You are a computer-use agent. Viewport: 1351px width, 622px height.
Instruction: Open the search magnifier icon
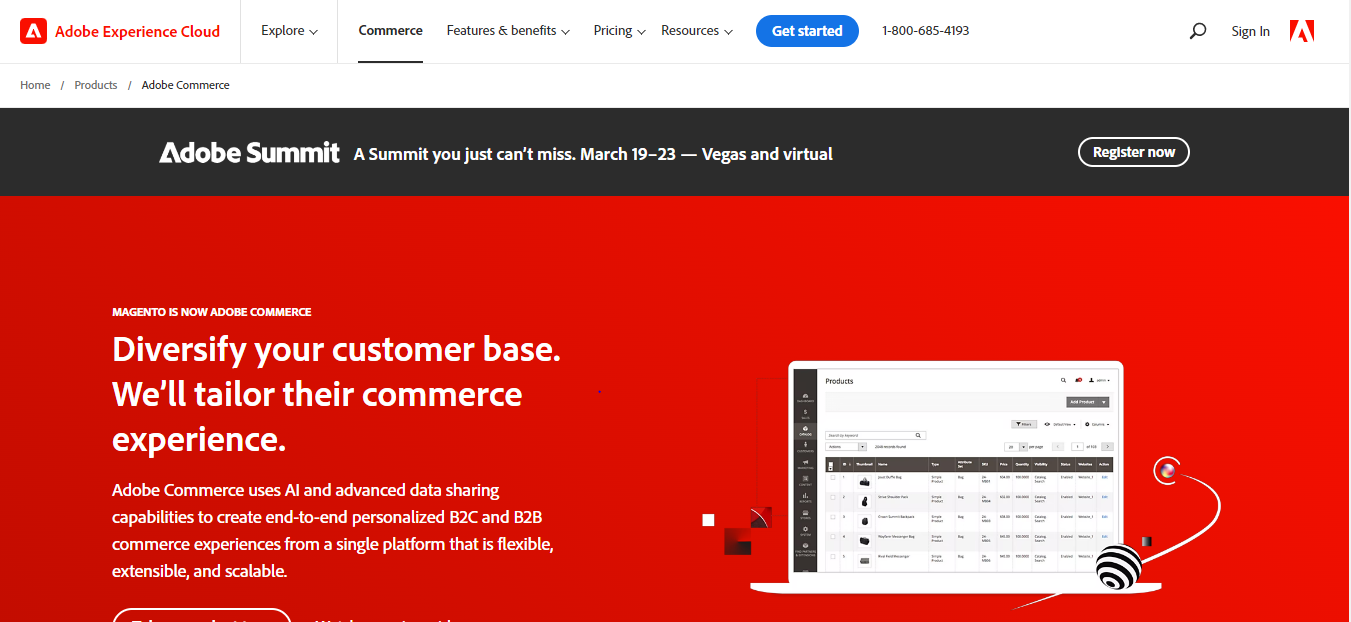pos(1198,31)
